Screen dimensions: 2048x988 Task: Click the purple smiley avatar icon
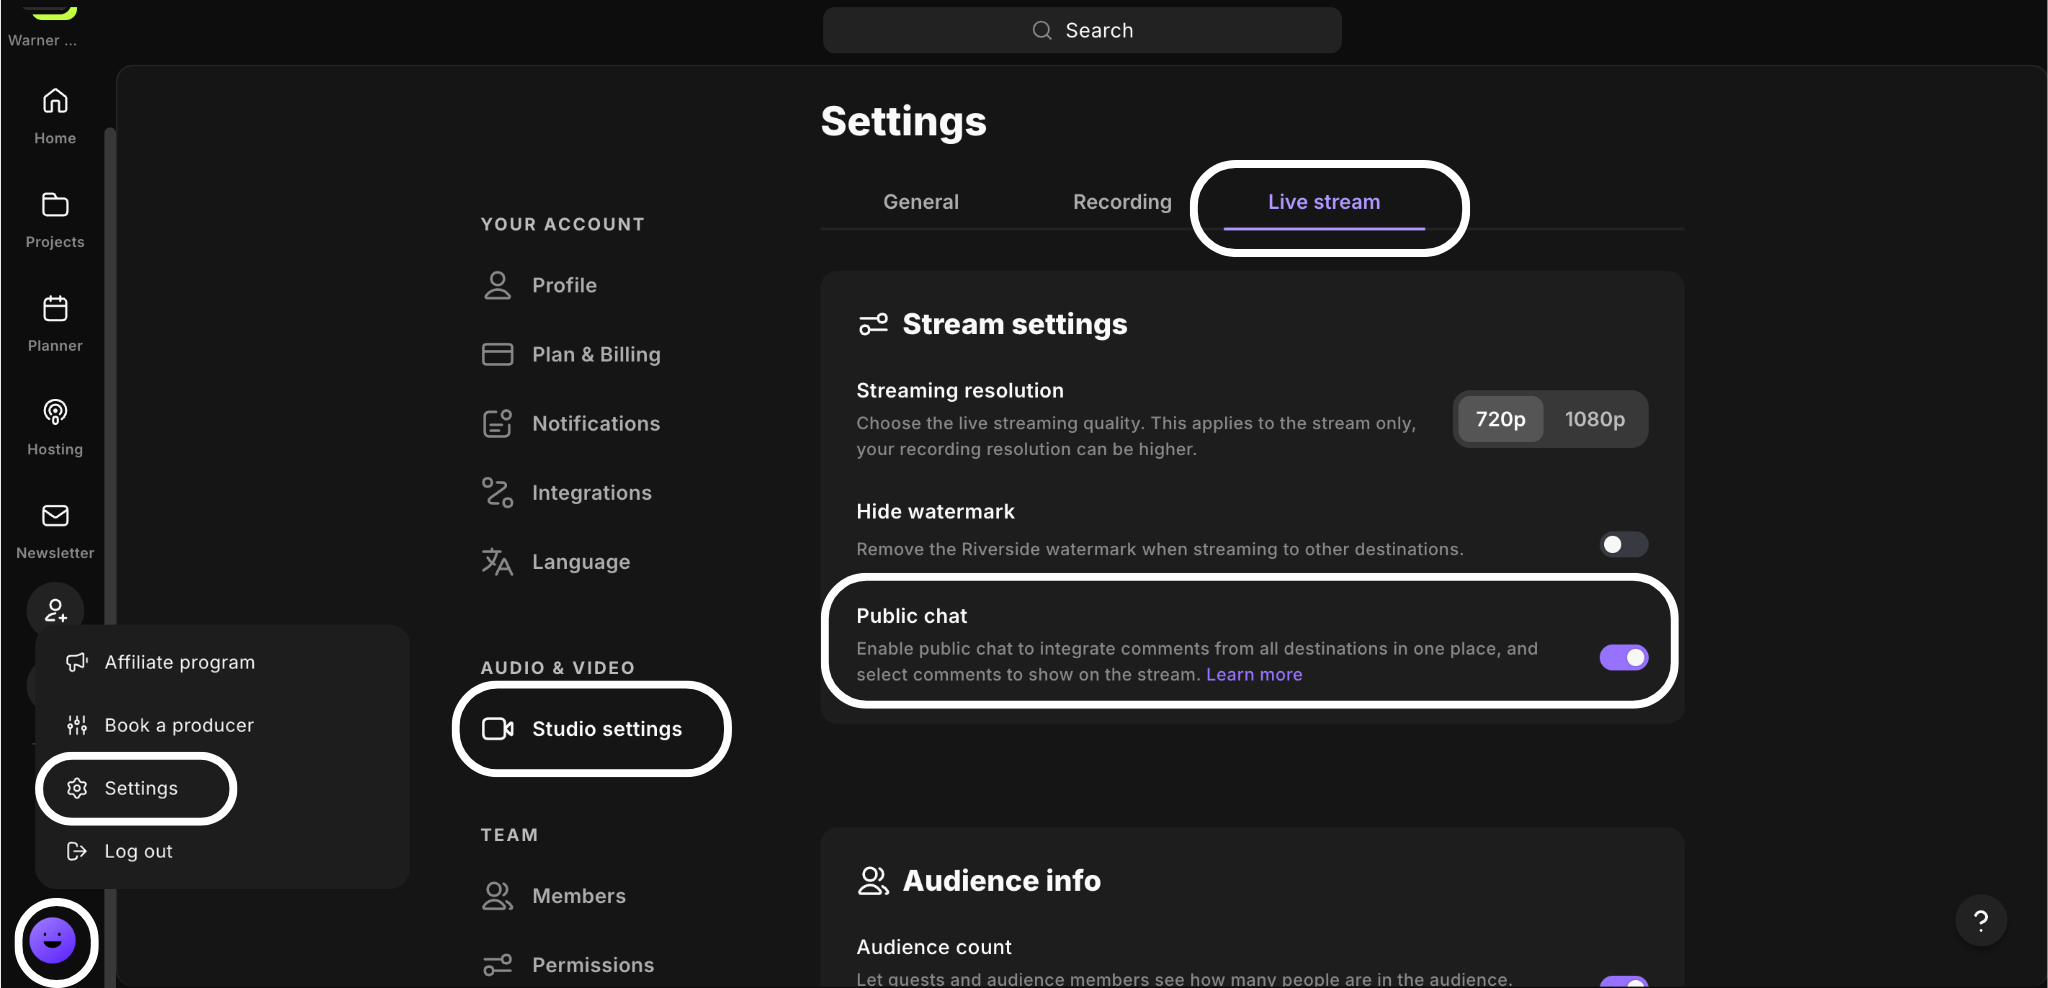53,941
